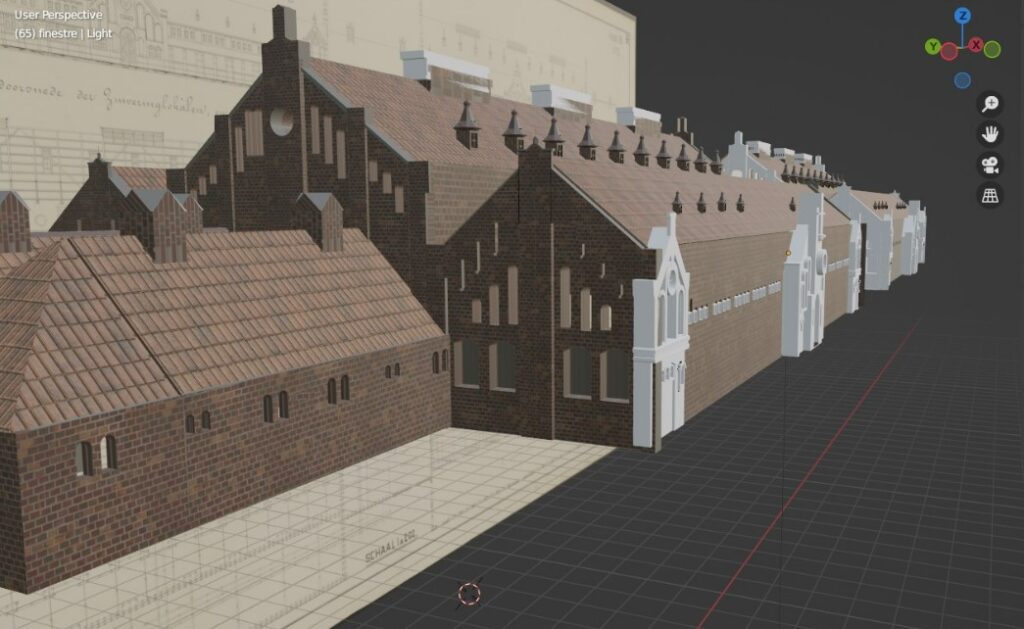Click the Y-labeled axis ball on the gizmo

[x=934, y=45]
